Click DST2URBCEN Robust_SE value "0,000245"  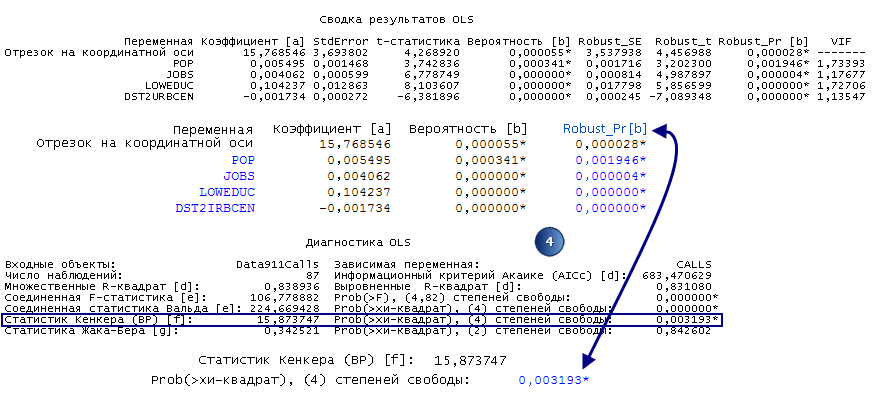[613, 96]
